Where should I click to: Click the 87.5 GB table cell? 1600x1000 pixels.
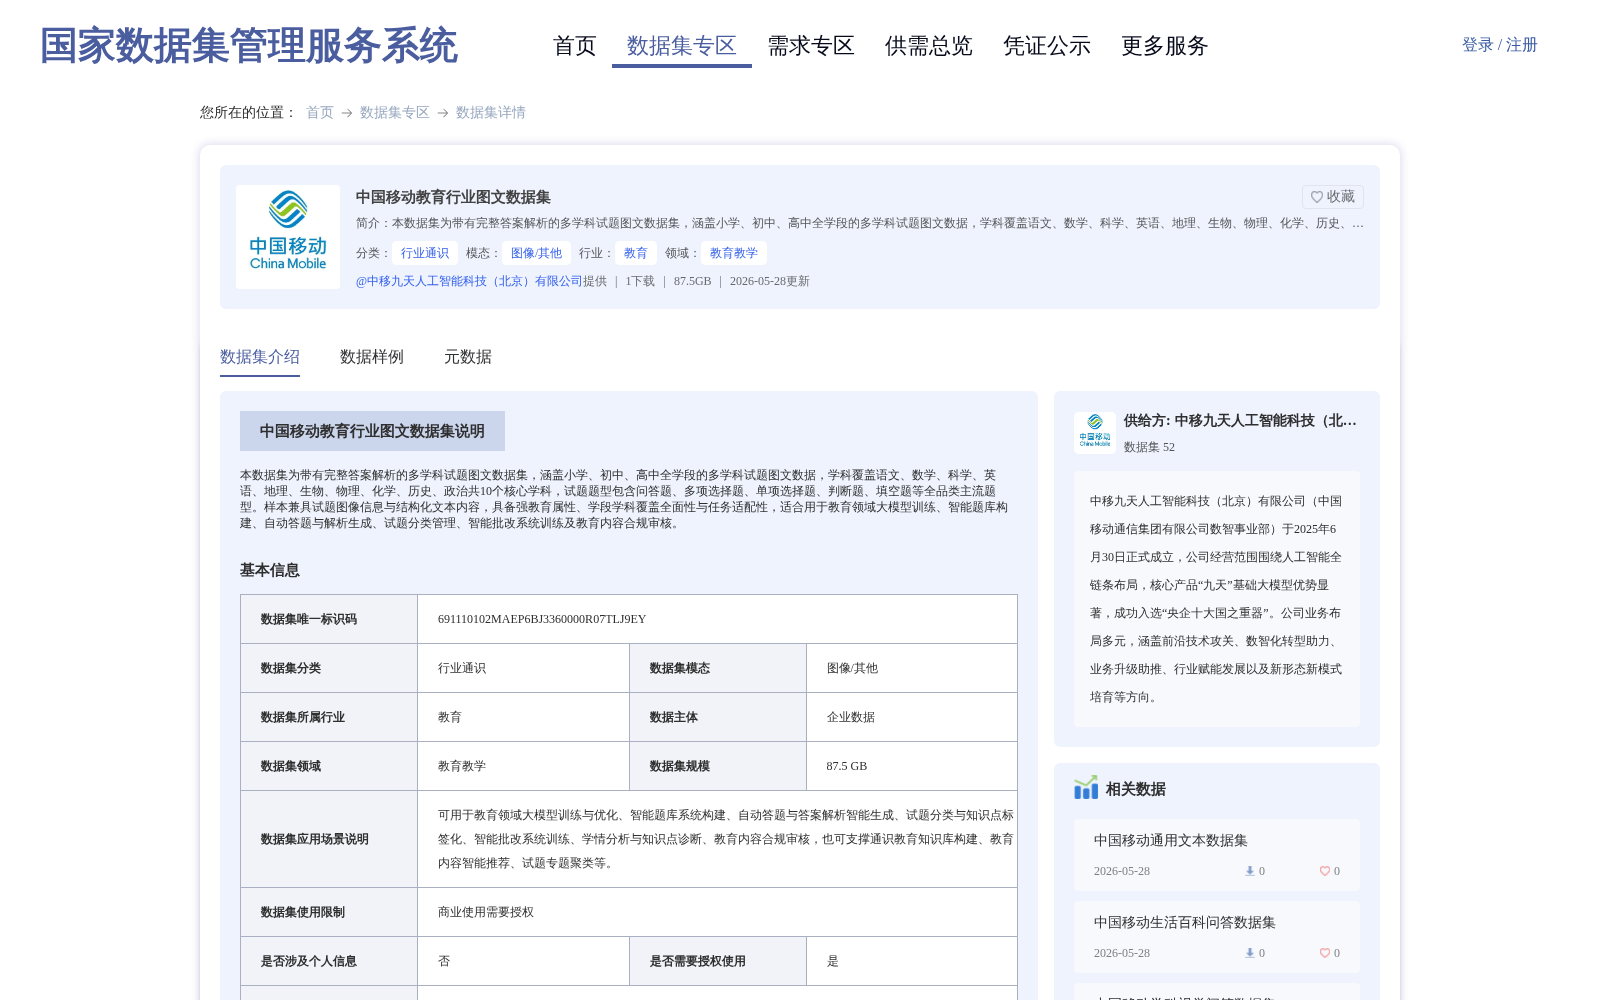pos(911,766)
